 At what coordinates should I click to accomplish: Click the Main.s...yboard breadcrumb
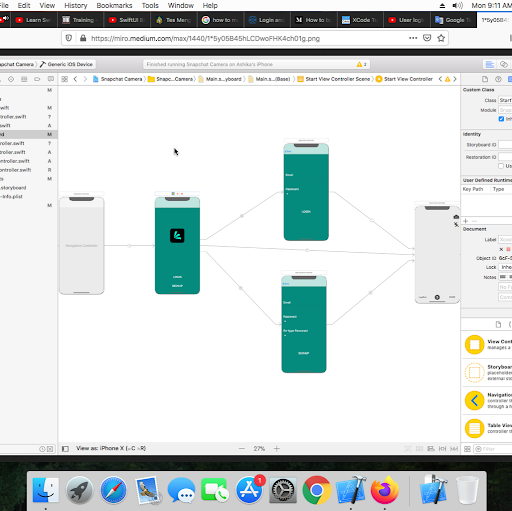tap(220, 79)
